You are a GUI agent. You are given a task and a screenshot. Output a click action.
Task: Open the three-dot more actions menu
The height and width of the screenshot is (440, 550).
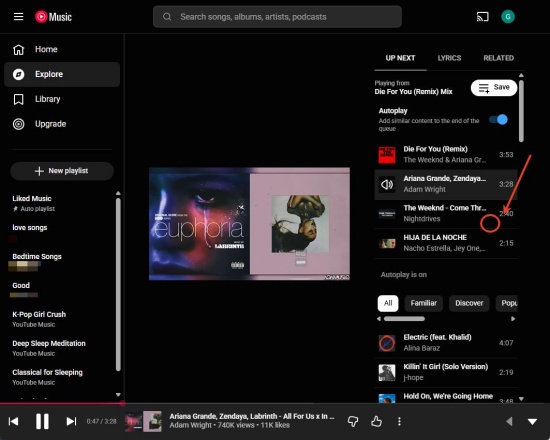click(399, 421)
